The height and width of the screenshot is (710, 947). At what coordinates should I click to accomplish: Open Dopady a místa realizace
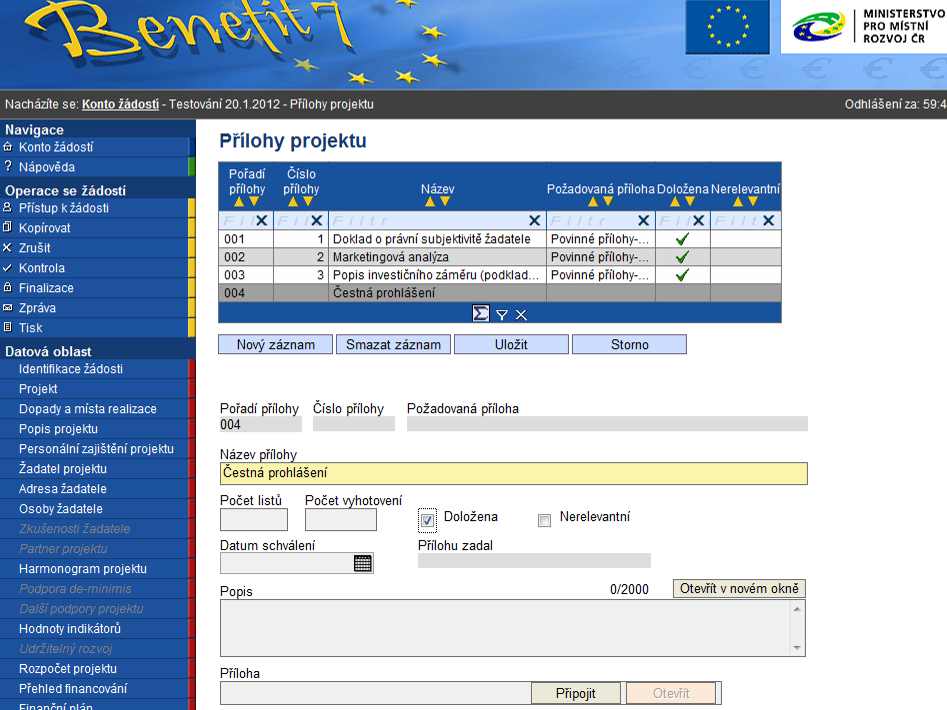(88, 409)
